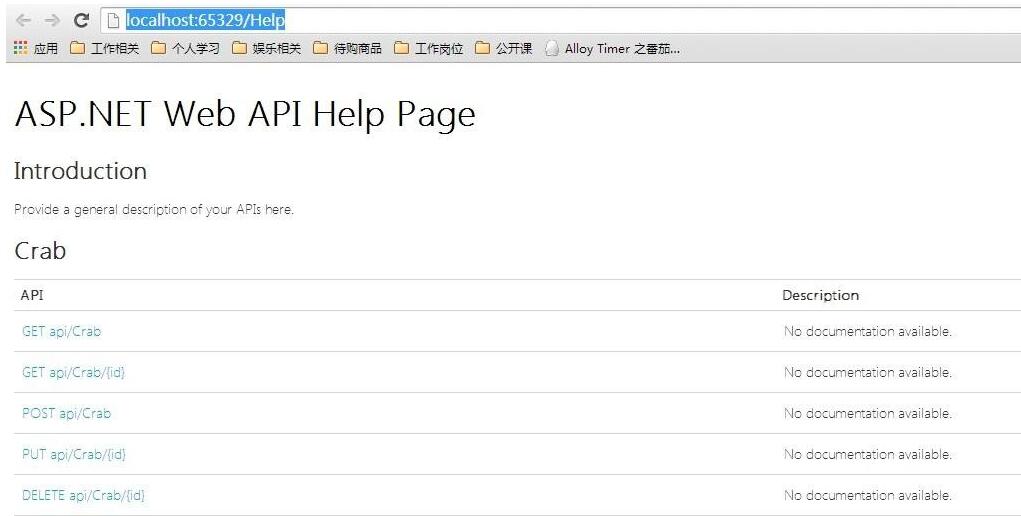
Task: Open the 公开课 bookmark folder
Action: click(x=504, y=49)
